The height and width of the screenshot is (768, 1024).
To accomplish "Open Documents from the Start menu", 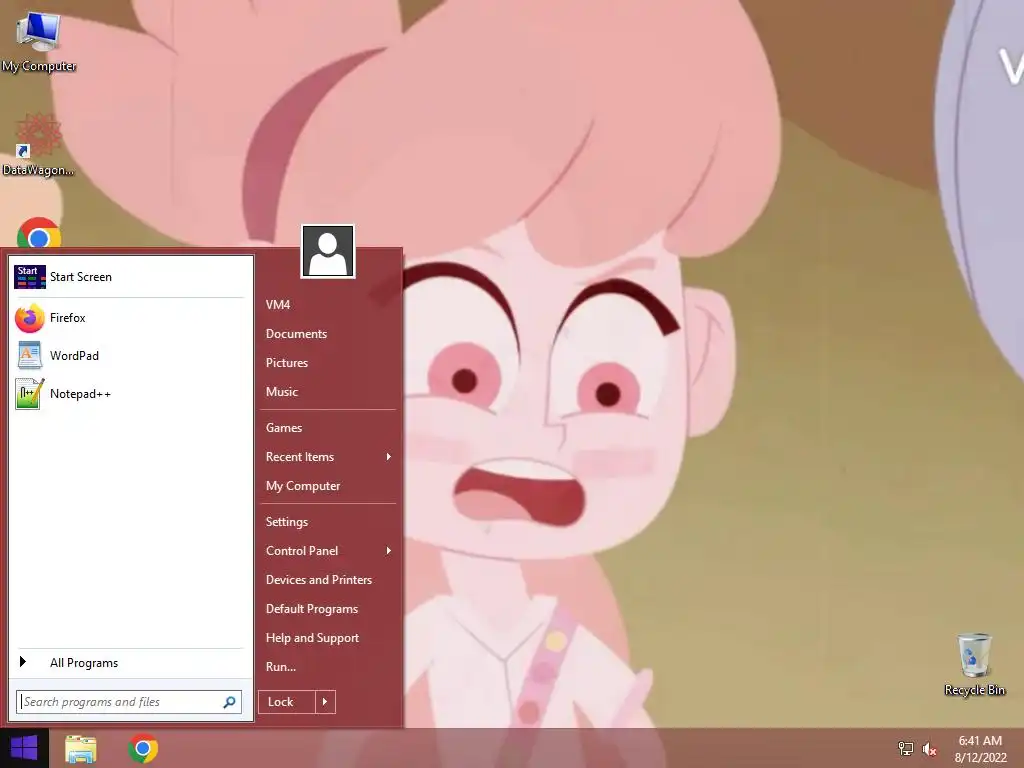I will [x=328, y=334].
